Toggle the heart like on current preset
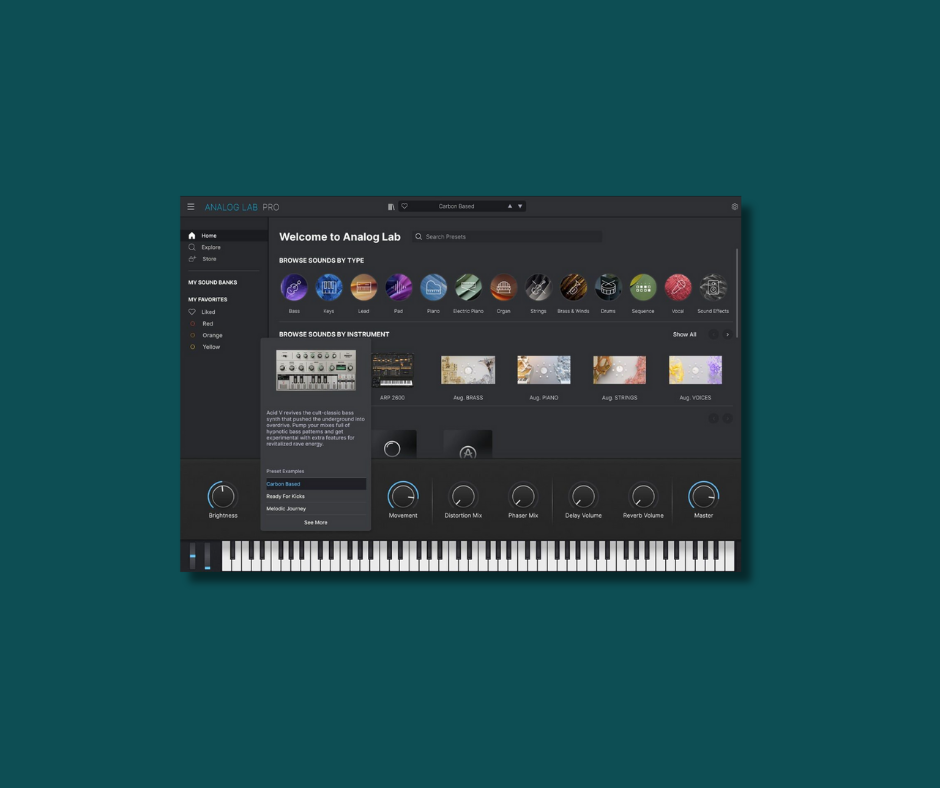 point(404,206)
